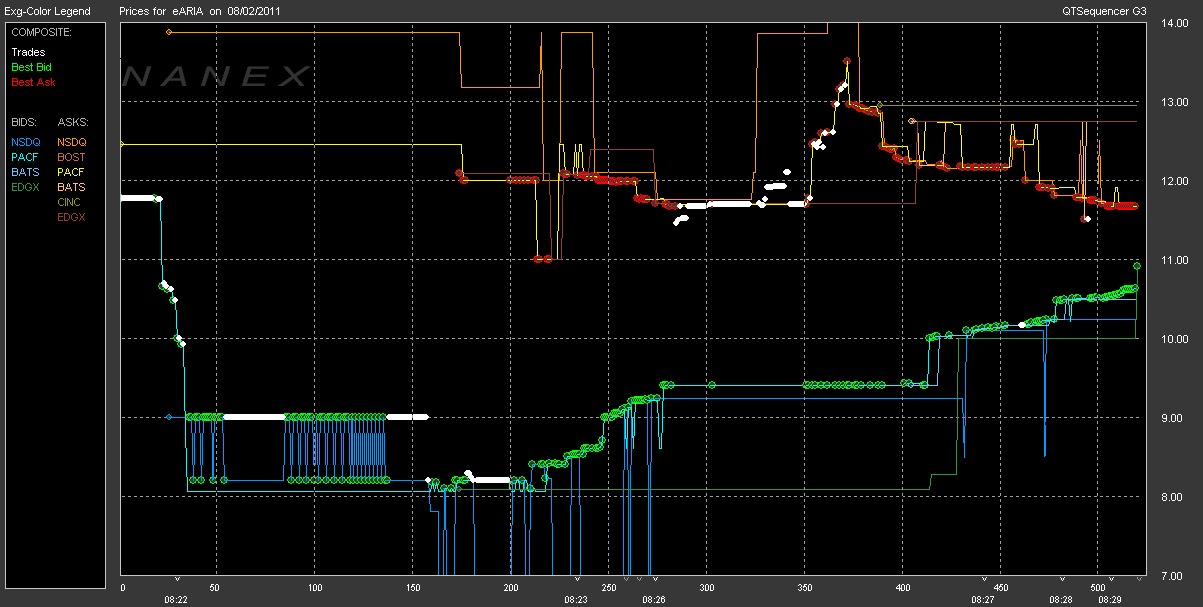Click the Trades composite legend entry
This screenshot has height=607, width=1203.
(x=28, y=52)
